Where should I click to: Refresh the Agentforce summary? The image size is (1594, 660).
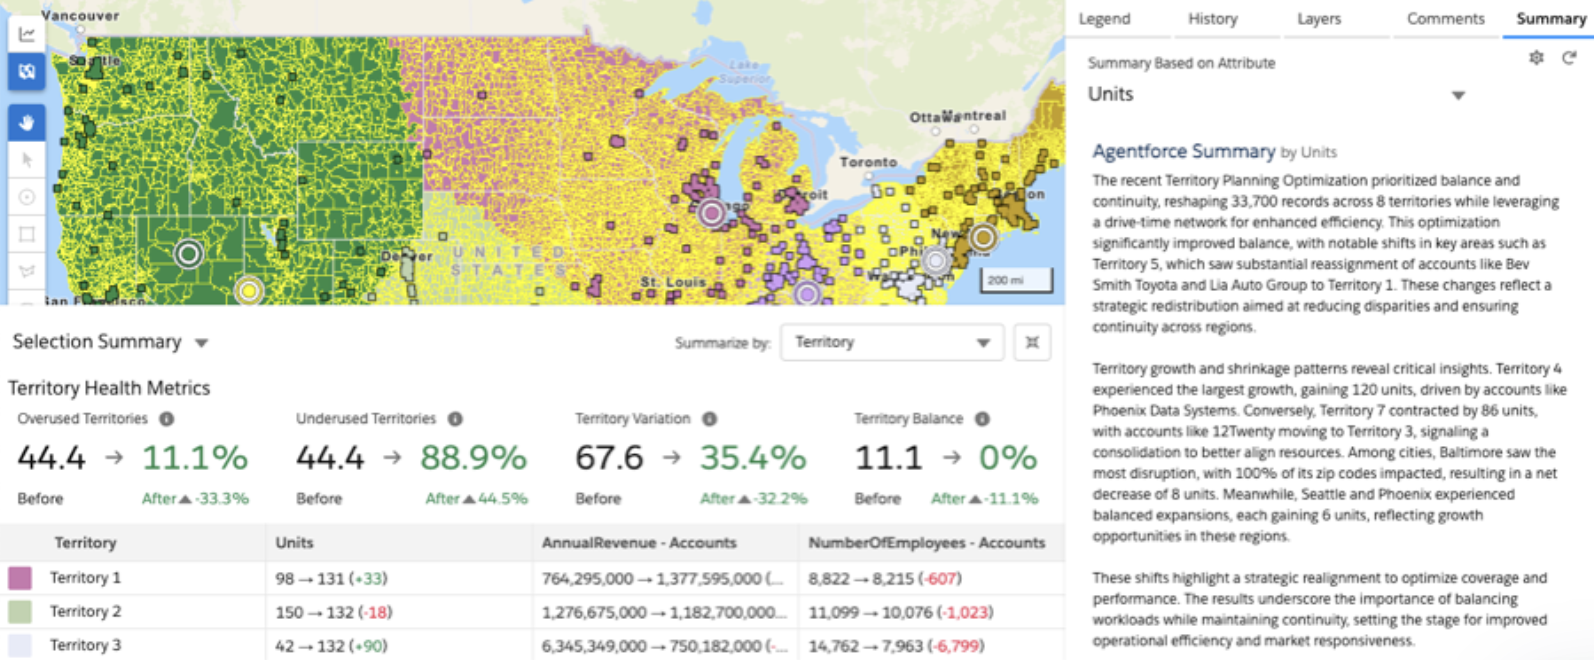(x=1569, y=58)
